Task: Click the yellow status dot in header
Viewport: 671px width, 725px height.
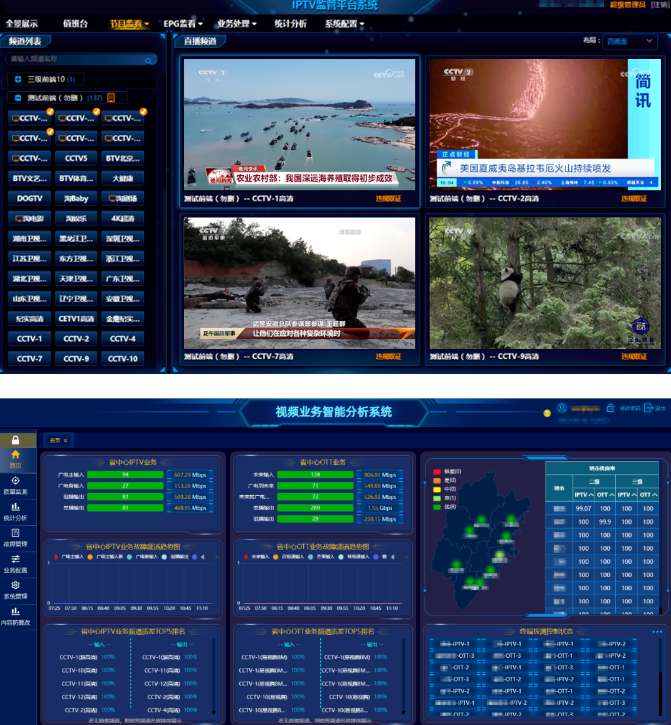Action: pos(547,413)
